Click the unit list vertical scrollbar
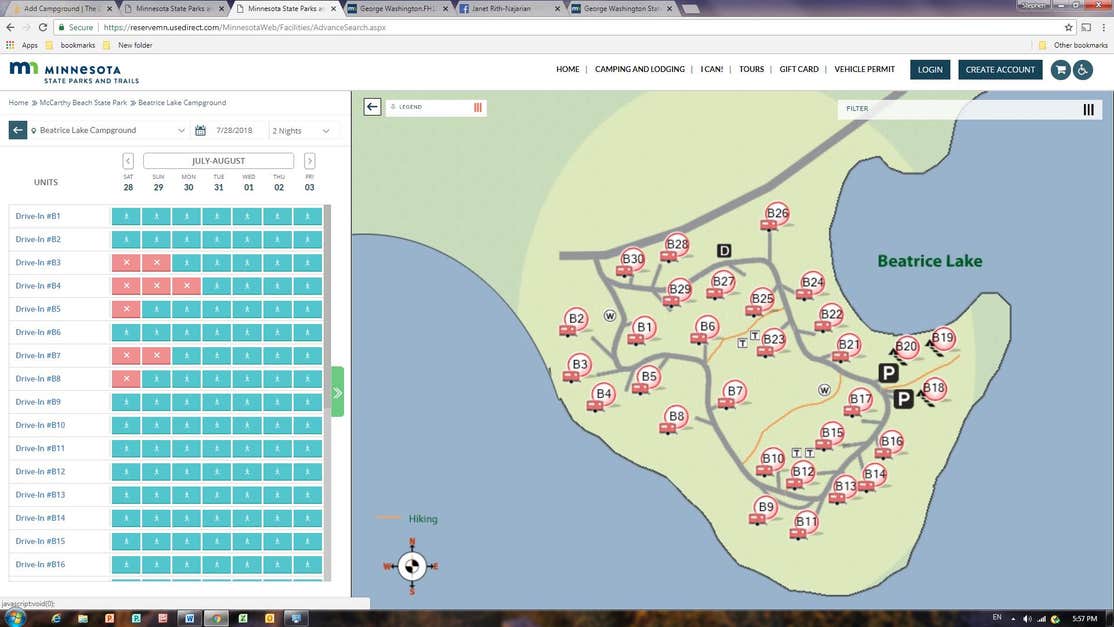 coord(327,390)
